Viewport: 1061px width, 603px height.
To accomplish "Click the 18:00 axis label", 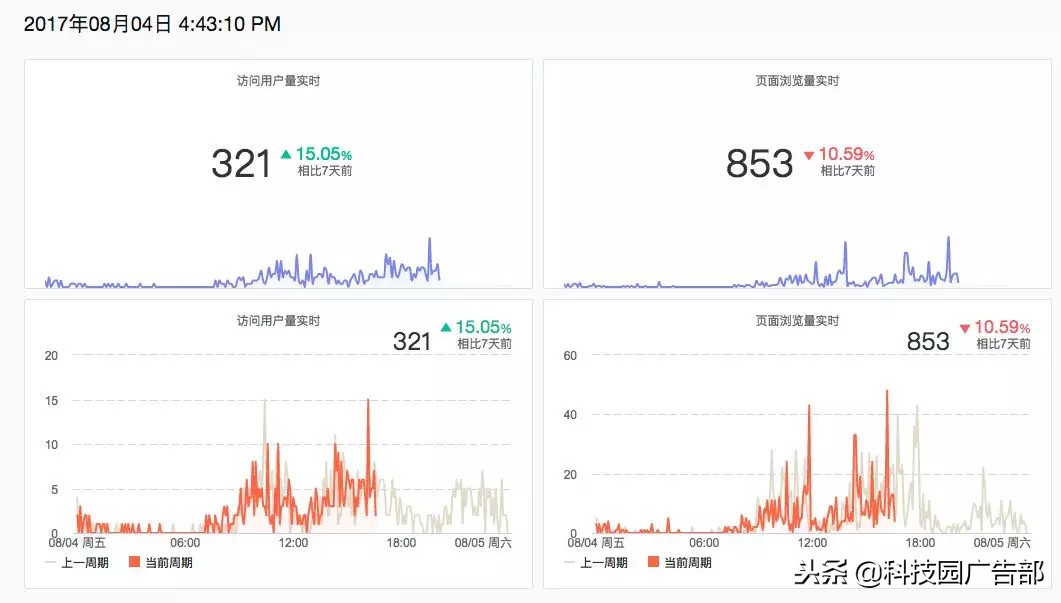I will click(400, 543).
